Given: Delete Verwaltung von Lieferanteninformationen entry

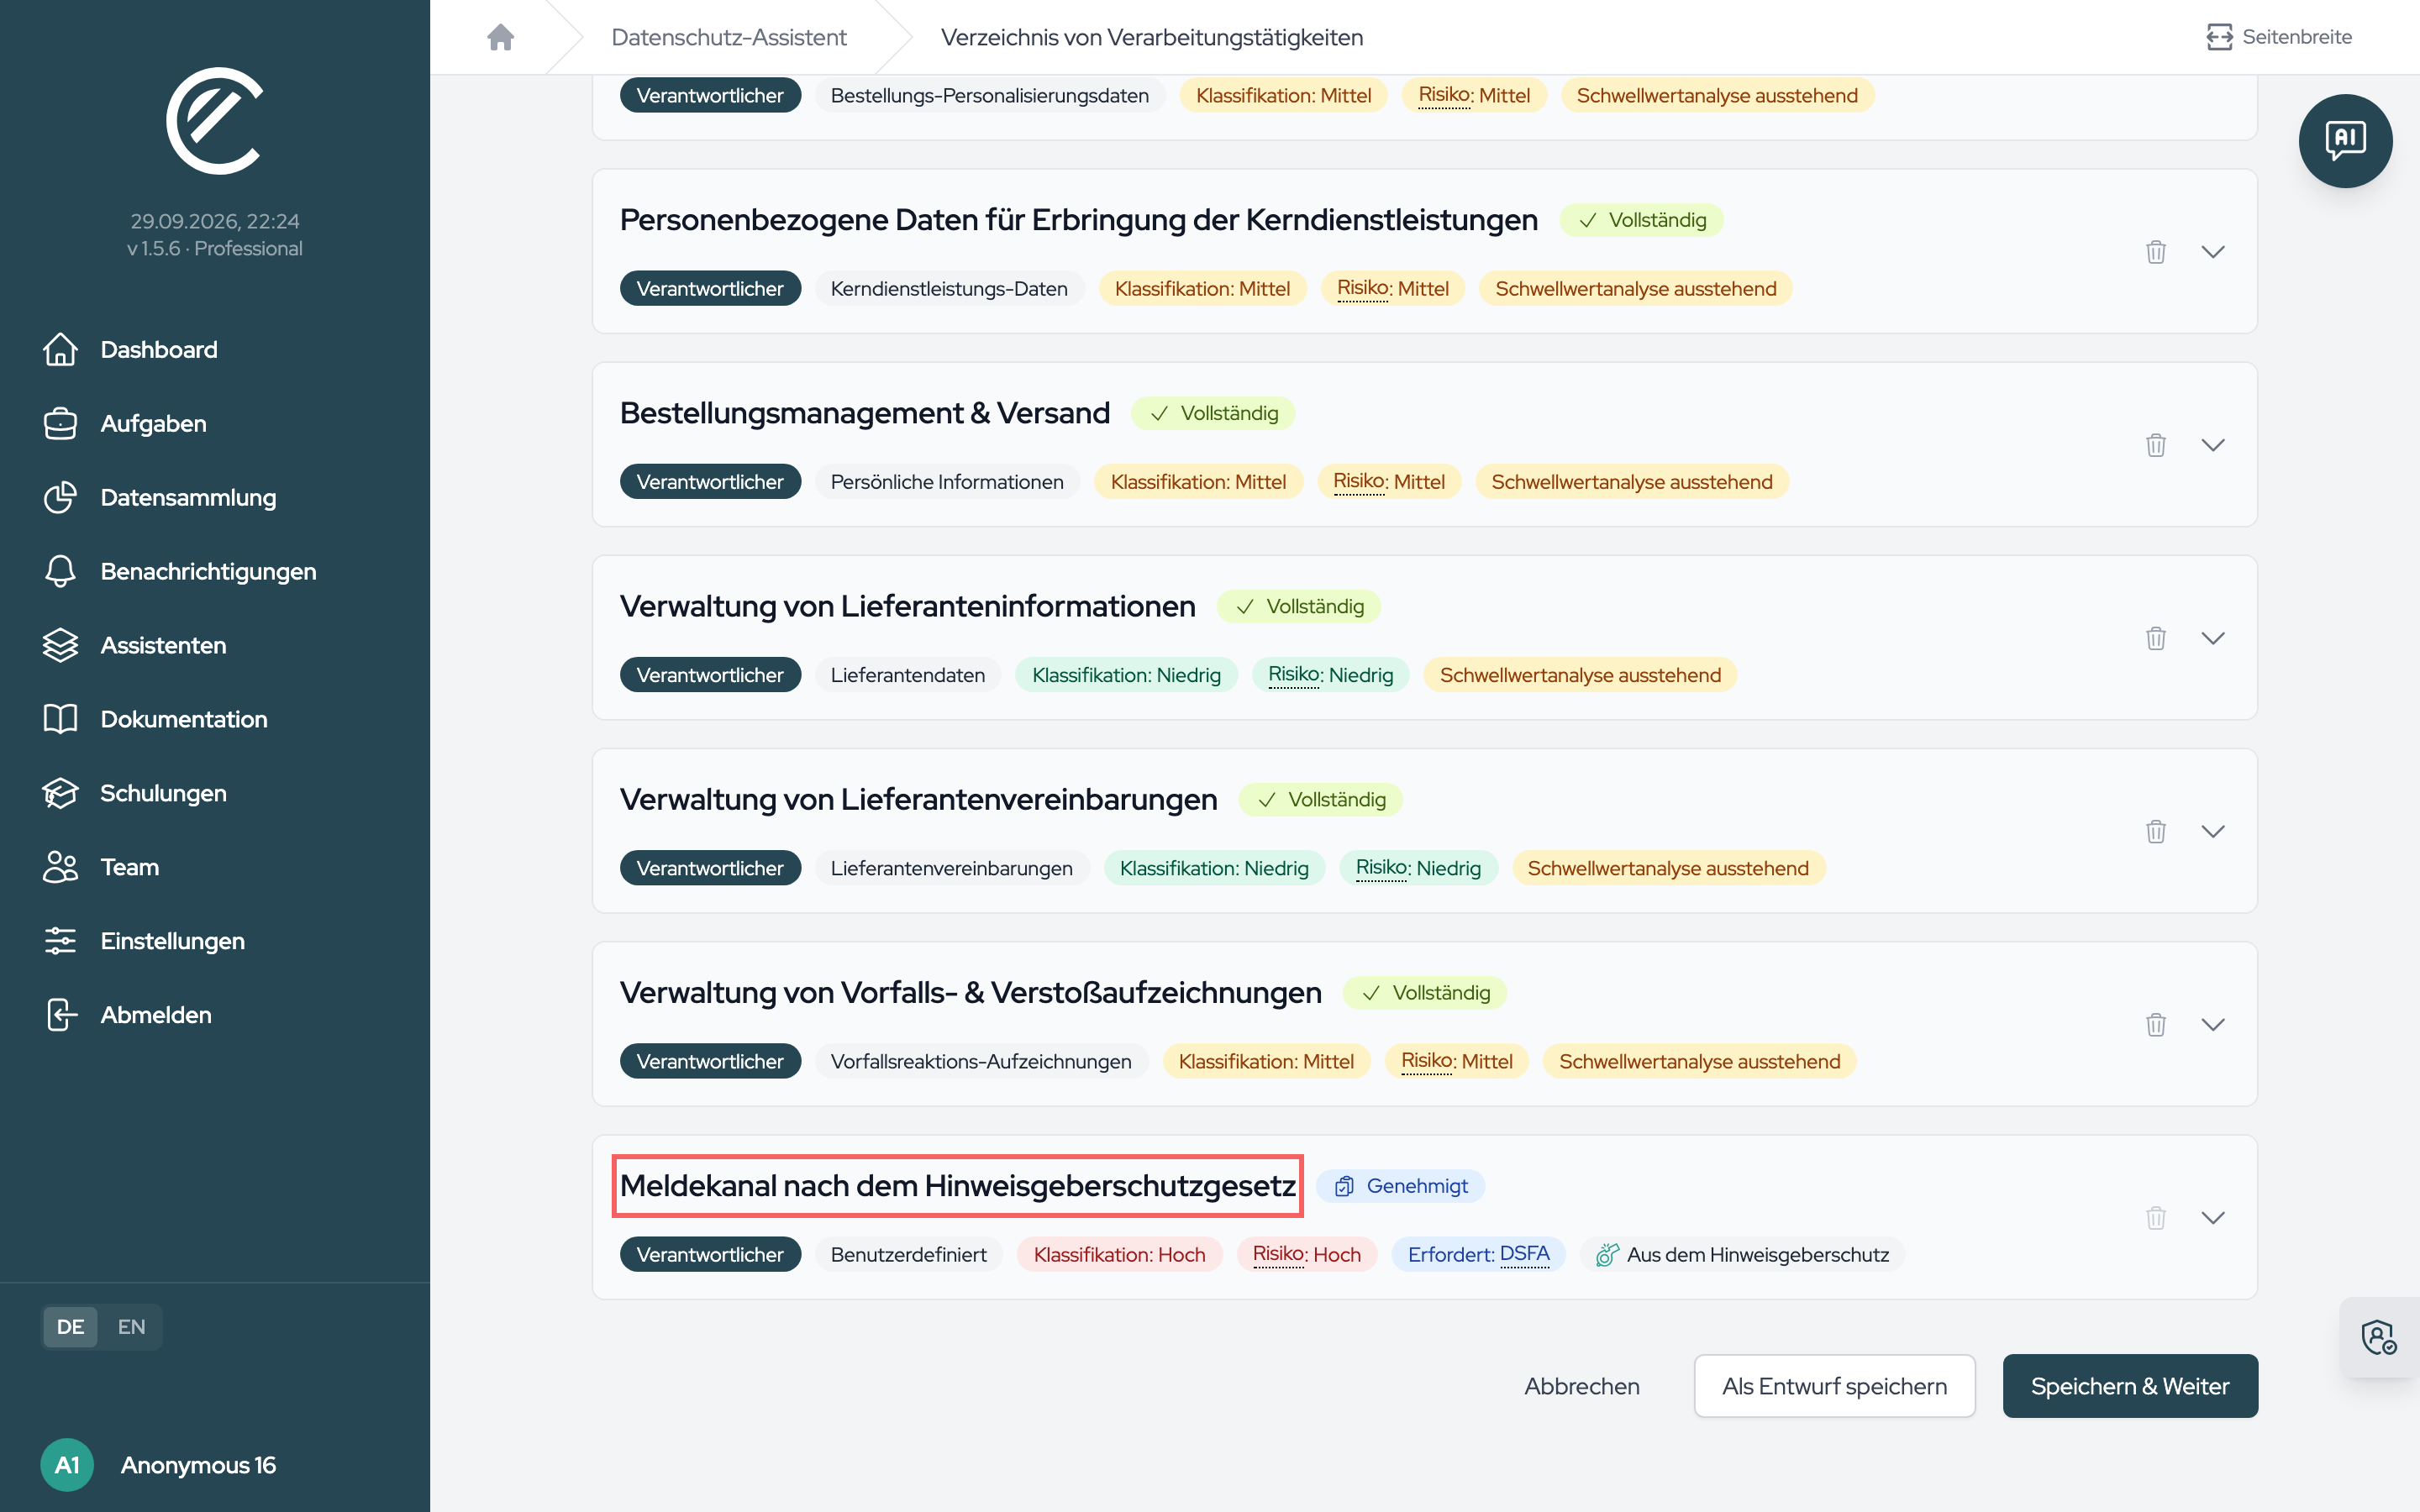Looking at the screenshot, I should click(2155, 637).
